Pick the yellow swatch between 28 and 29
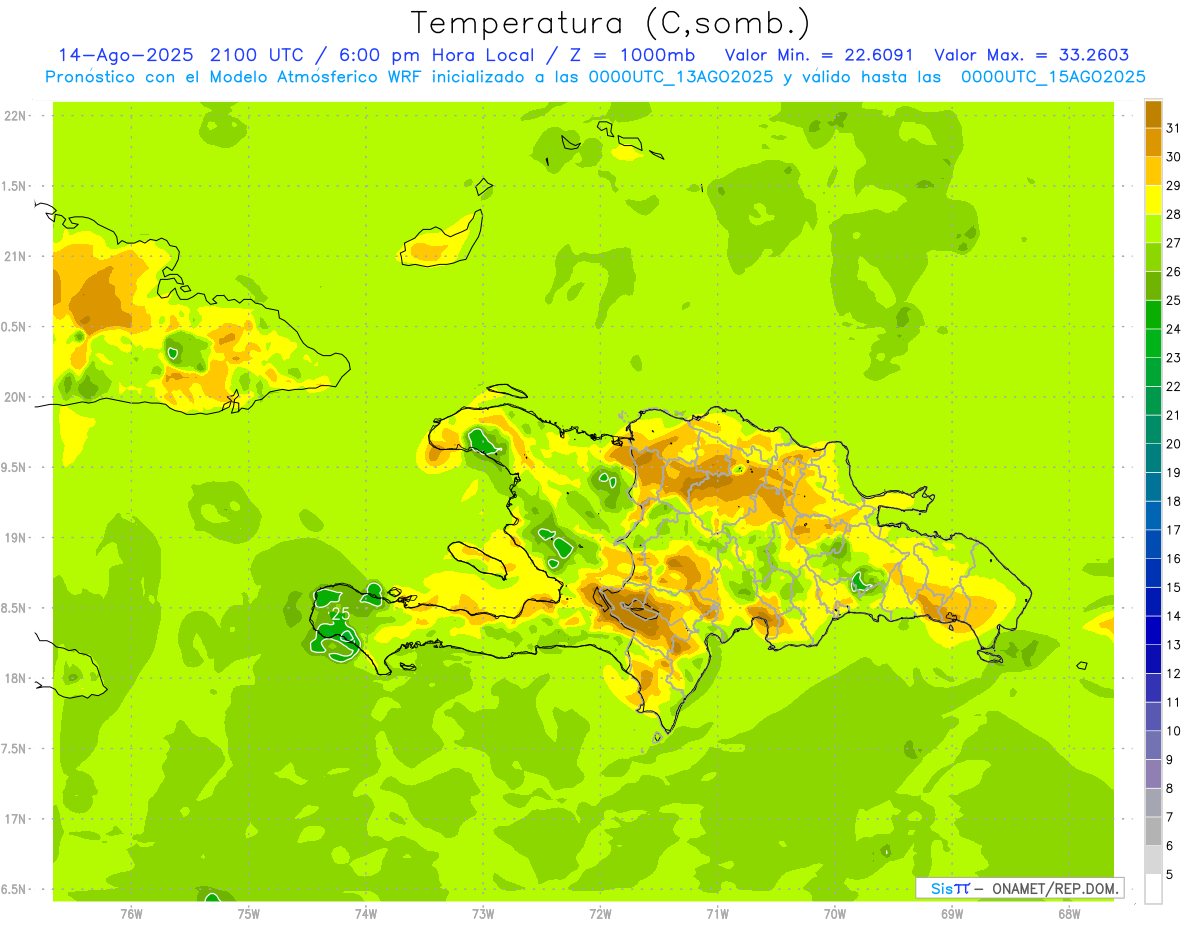The width and height of the screenshot is (1200, 927). pos(1153,200)
